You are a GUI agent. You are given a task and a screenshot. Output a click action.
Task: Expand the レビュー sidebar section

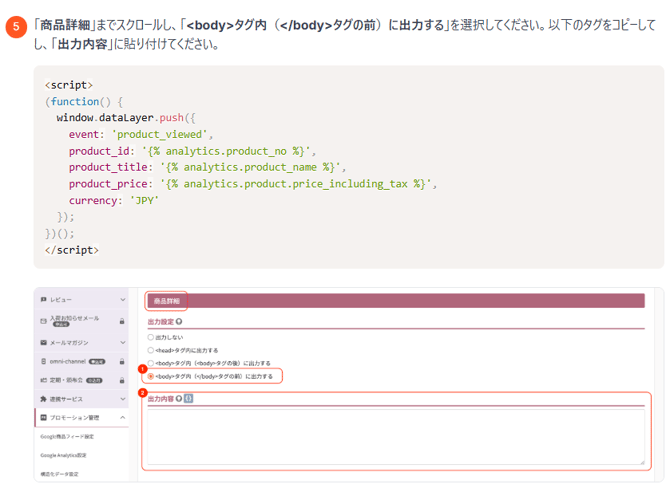(x=122, y=300)
